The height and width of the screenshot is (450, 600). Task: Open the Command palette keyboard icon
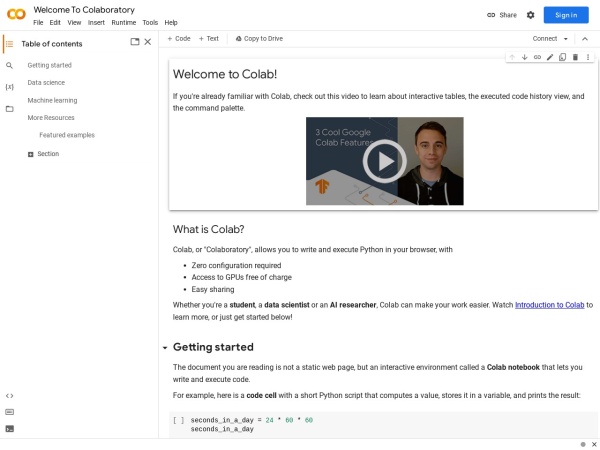10,412
